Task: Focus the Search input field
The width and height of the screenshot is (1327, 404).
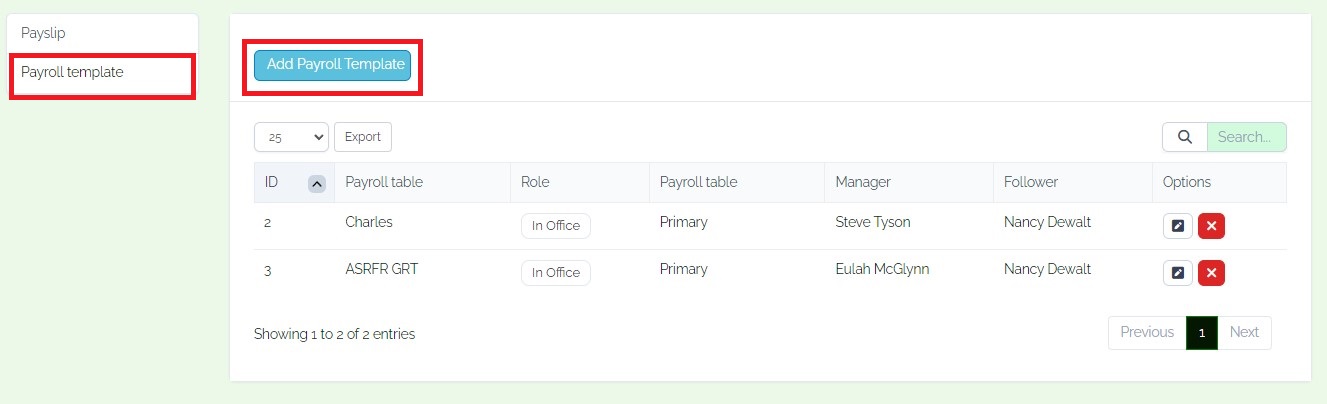Action: point(1246,137)
